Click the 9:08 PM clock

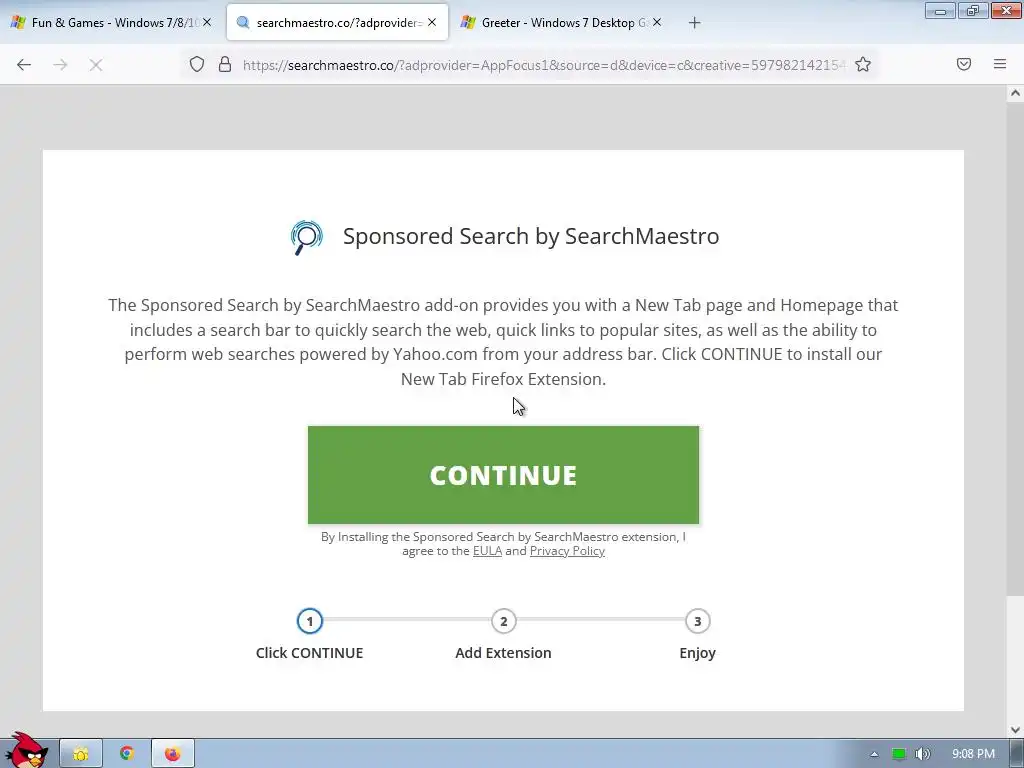973,754
